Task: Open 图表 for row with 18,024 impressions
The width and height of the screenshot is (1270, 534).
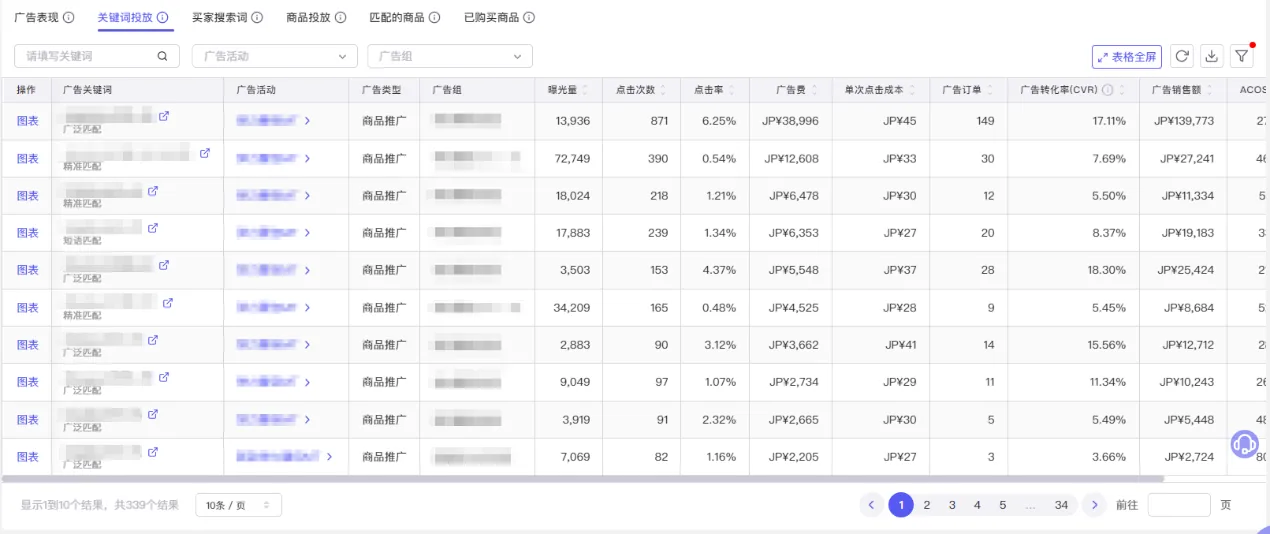Action: 27,196
